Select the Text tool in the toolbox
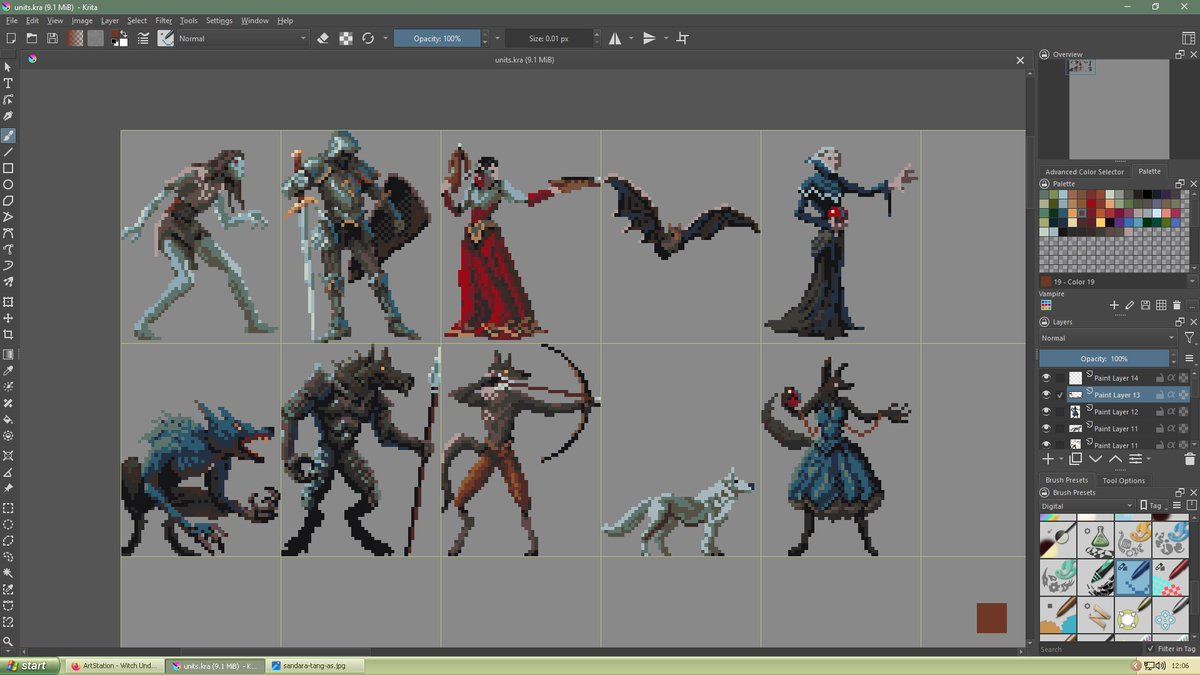This screenshot has height=675, width=1200. coord(8,83)
